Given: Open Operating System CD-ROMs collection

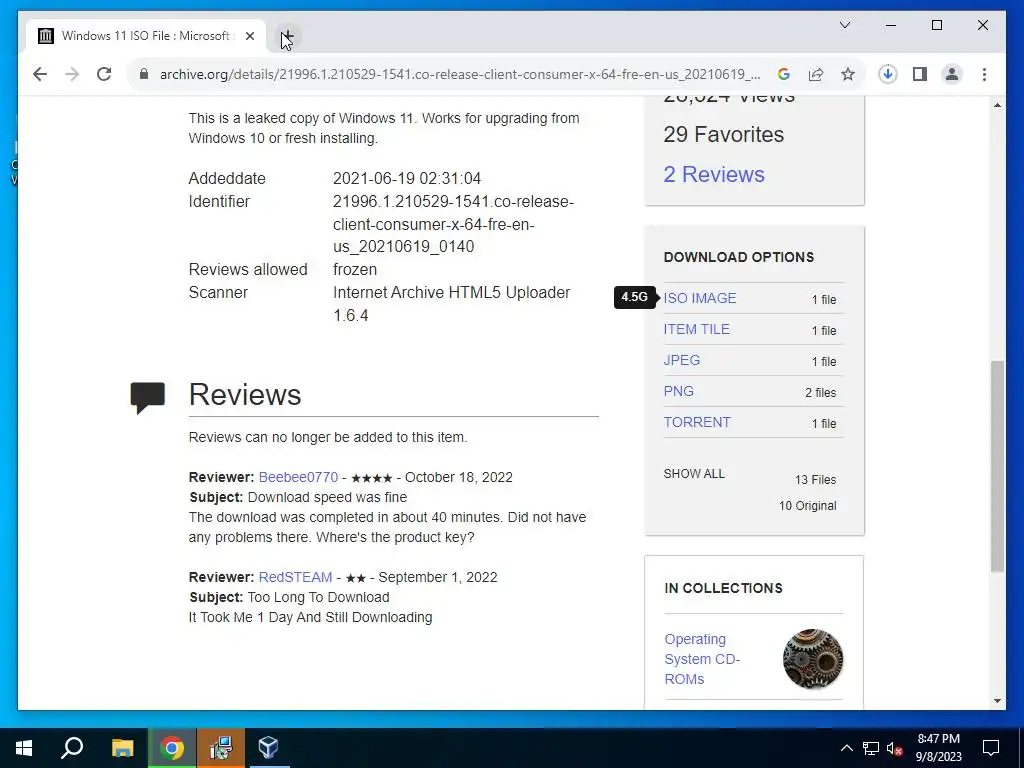Looking at the screenshot, I should [x=702, y=659].
